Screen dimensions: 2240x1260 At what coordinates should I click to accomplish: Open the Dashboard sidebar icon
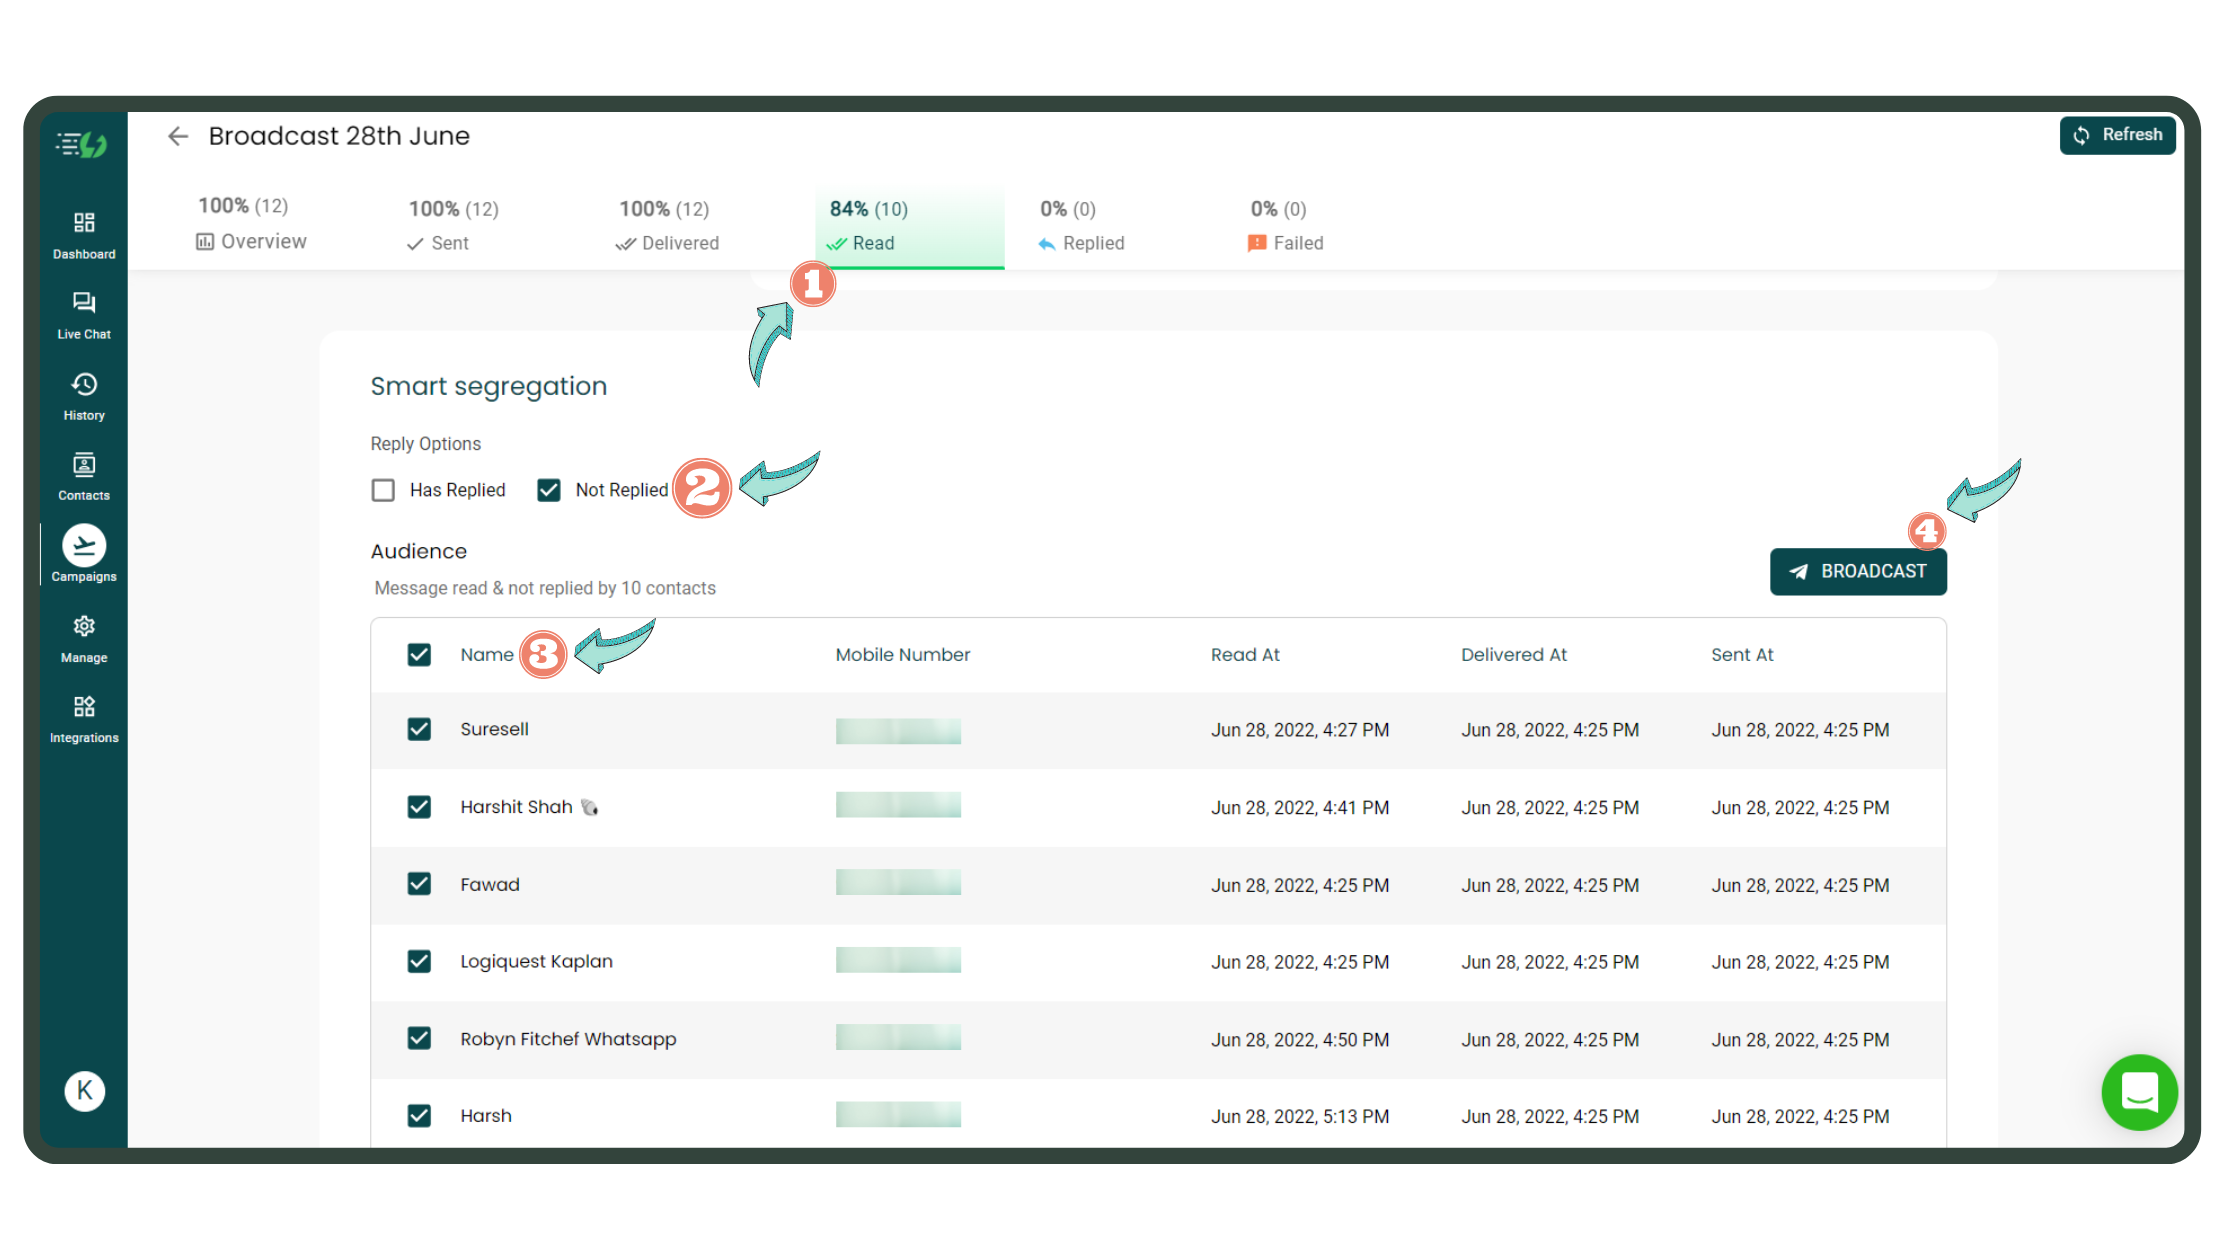tap(84, 234)
